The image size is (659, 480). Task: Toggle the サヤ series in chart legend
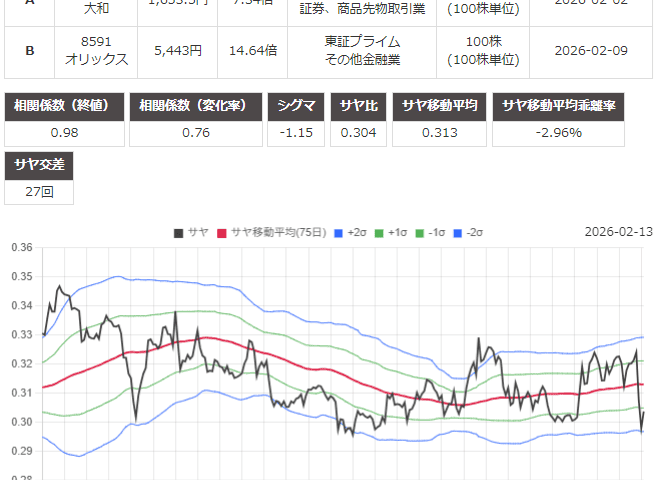192,233
